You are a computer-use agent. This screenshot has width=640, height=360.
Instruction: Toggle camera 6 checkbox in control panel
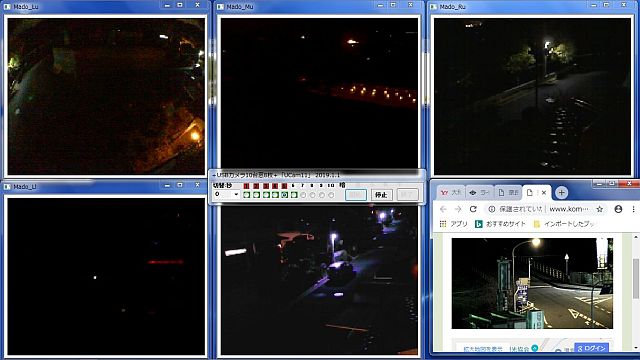tap(294, 195)
